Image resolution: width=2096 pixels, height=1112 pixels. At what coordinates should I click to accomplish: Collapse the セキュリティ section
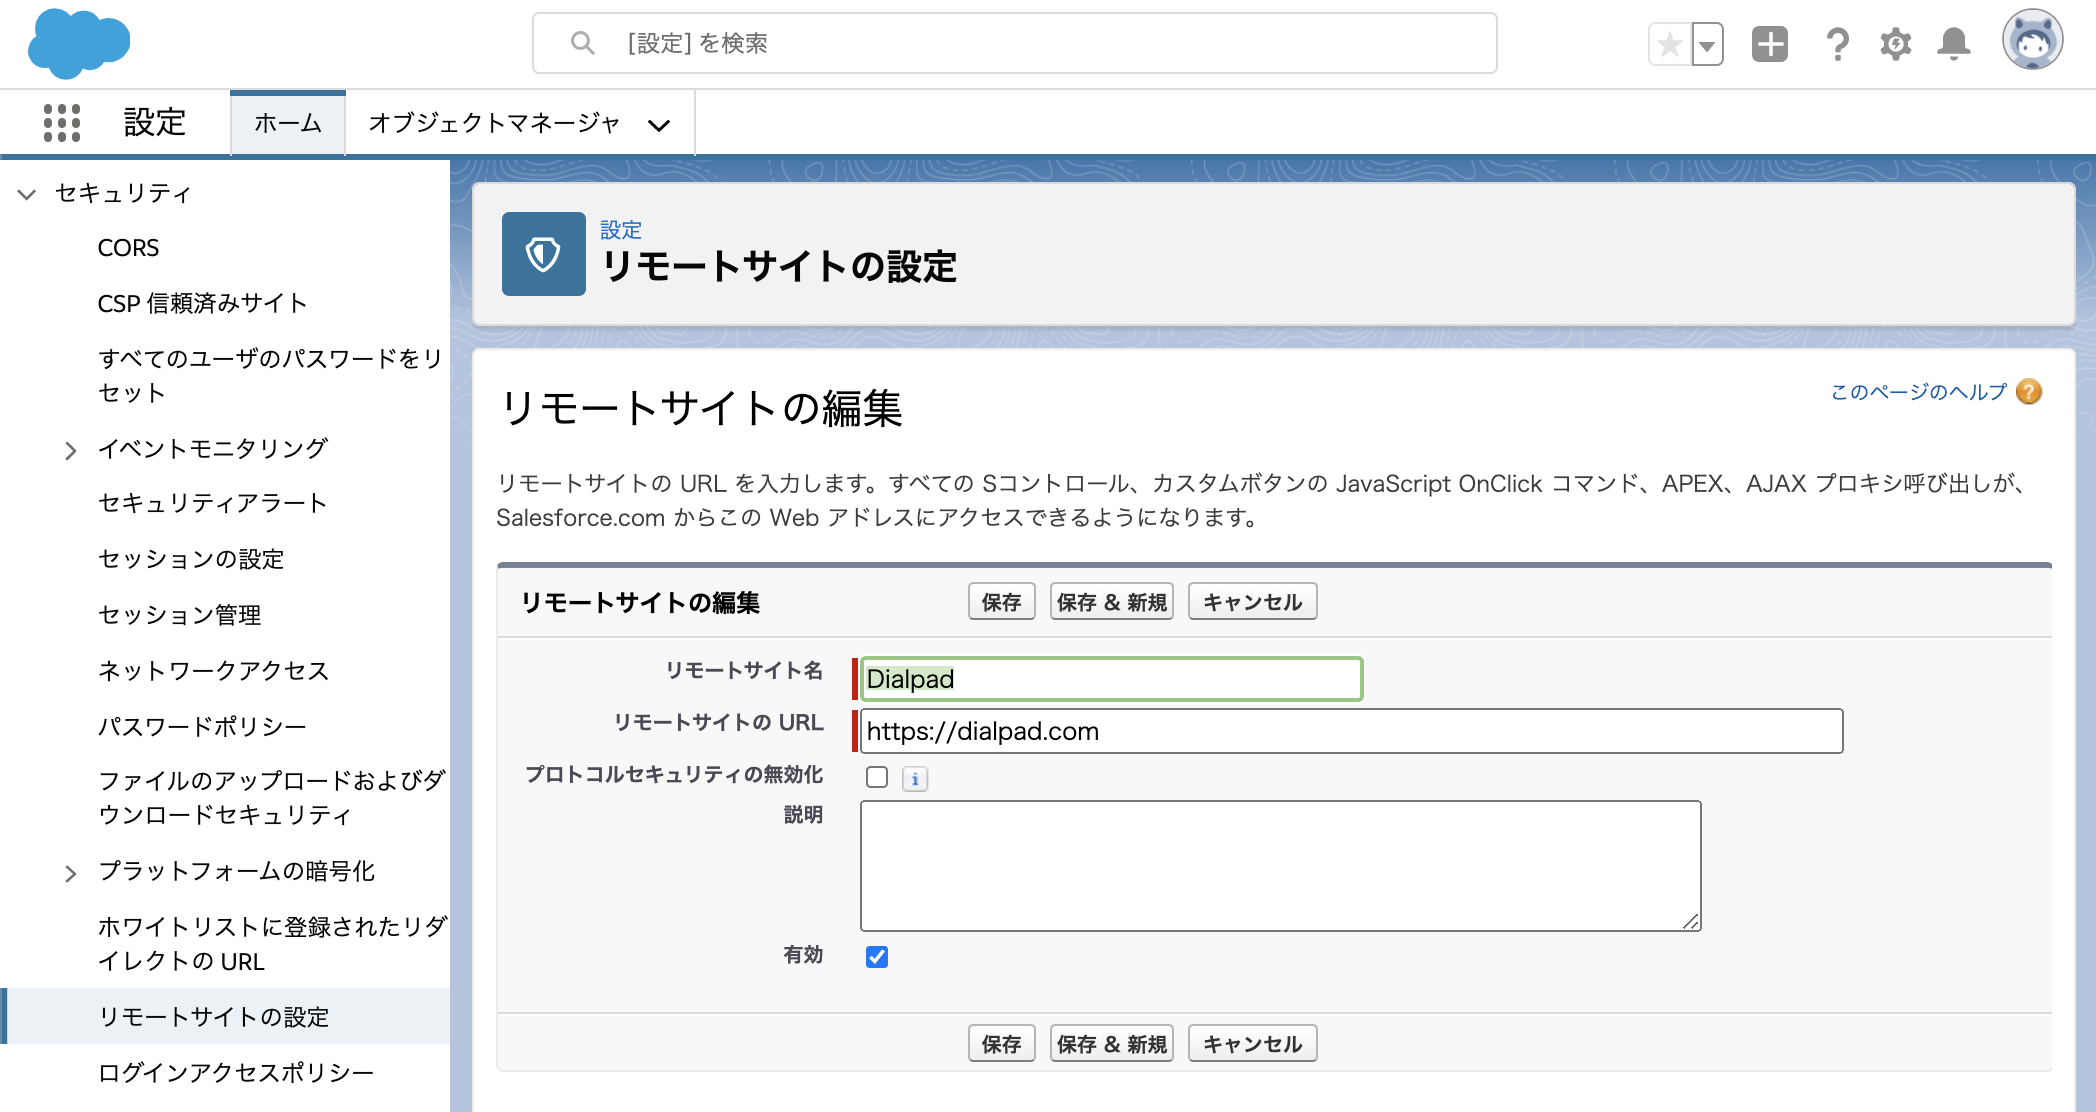[27, 194]
